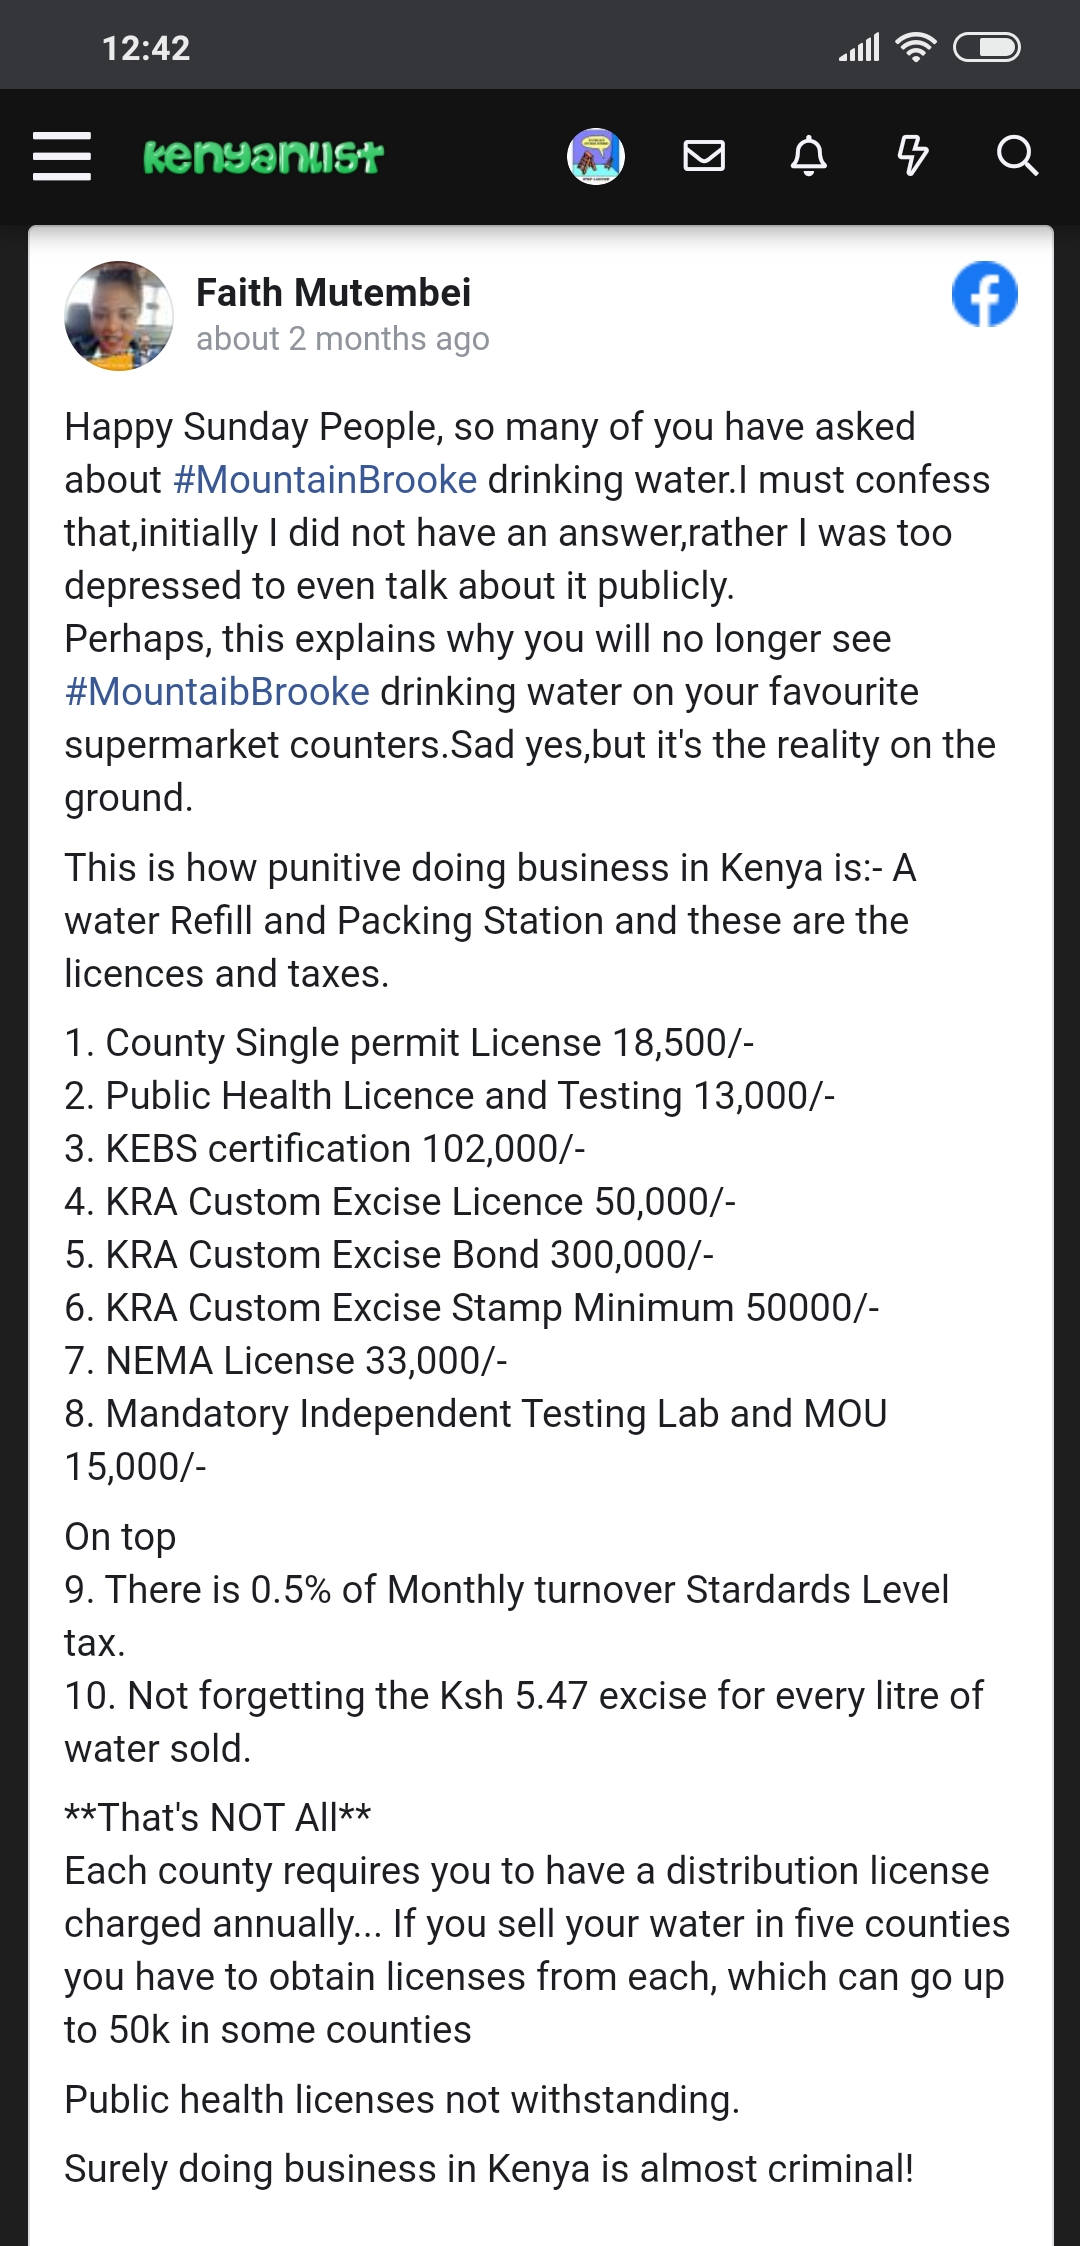Image resolution: width=1080 pixels, height=2246 pixels.
Task: Tap the Kenyanlist logo
Action: [263, 156]
